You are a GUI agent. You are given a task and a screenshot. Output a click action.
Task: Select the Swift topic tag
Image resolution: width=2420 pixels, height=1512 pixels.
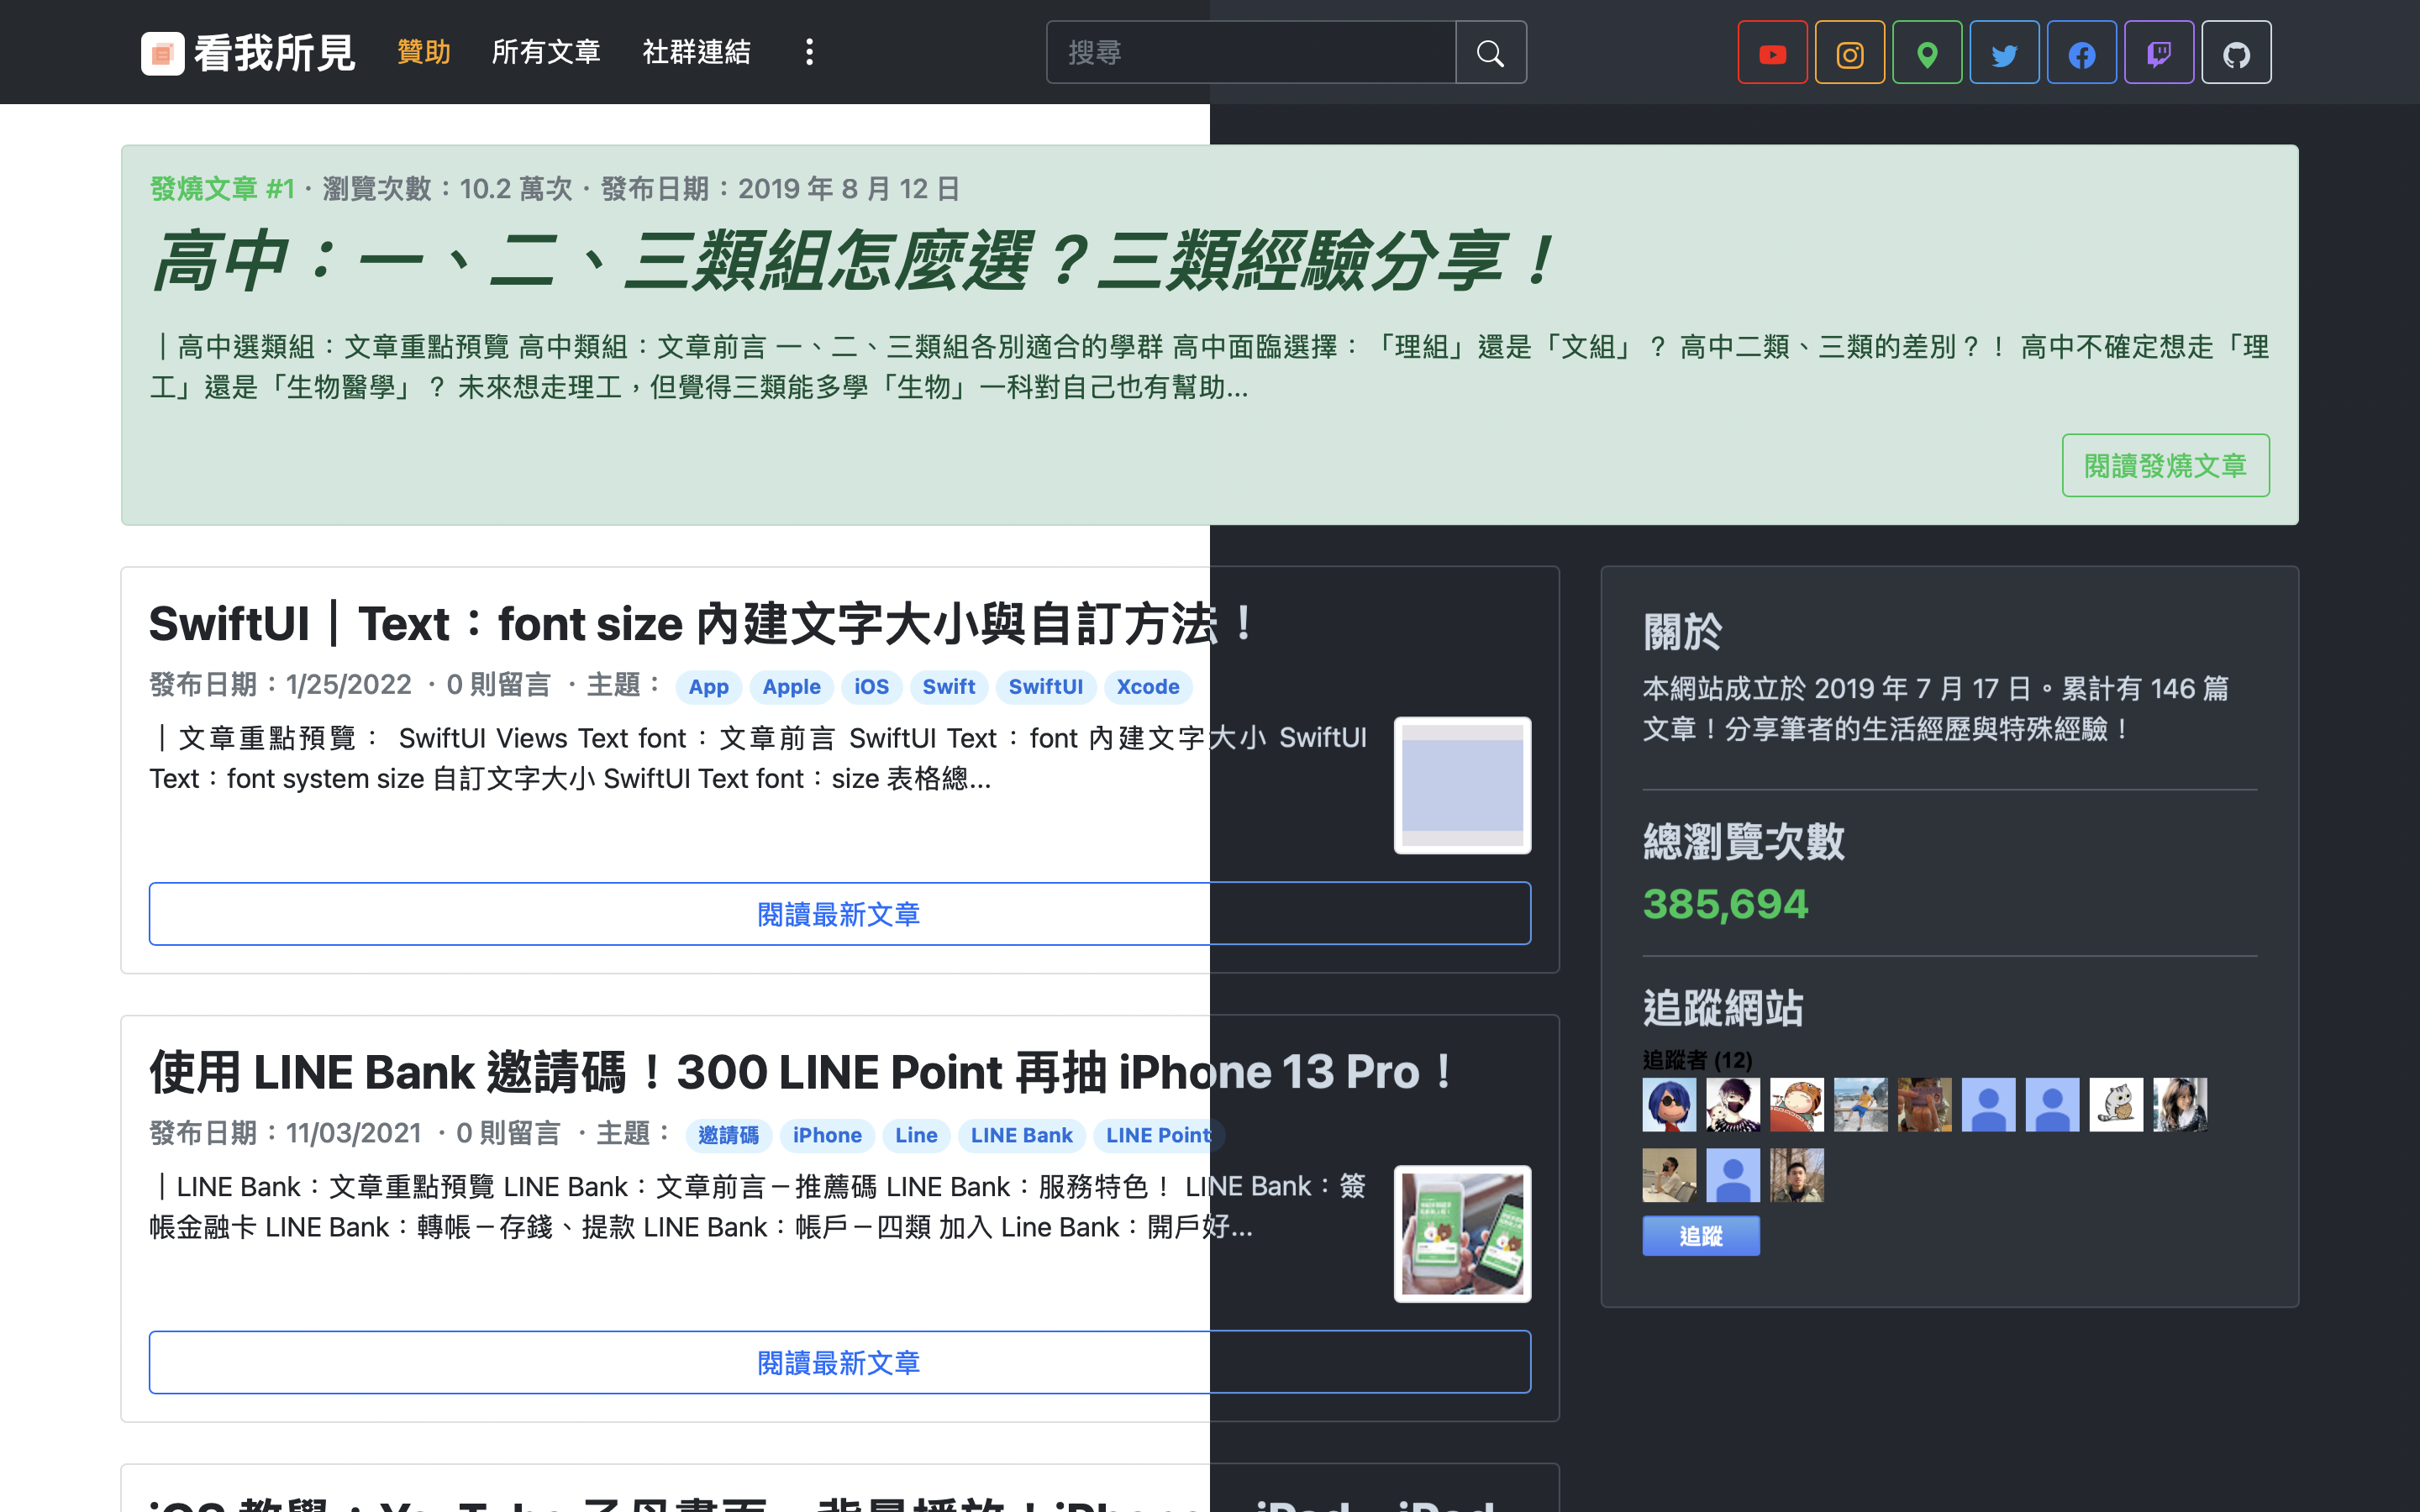point(948,687)
